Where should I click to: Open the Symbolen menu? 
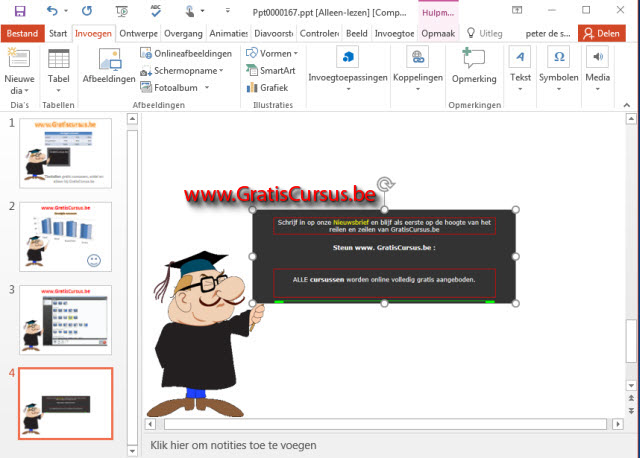[559, 69]
